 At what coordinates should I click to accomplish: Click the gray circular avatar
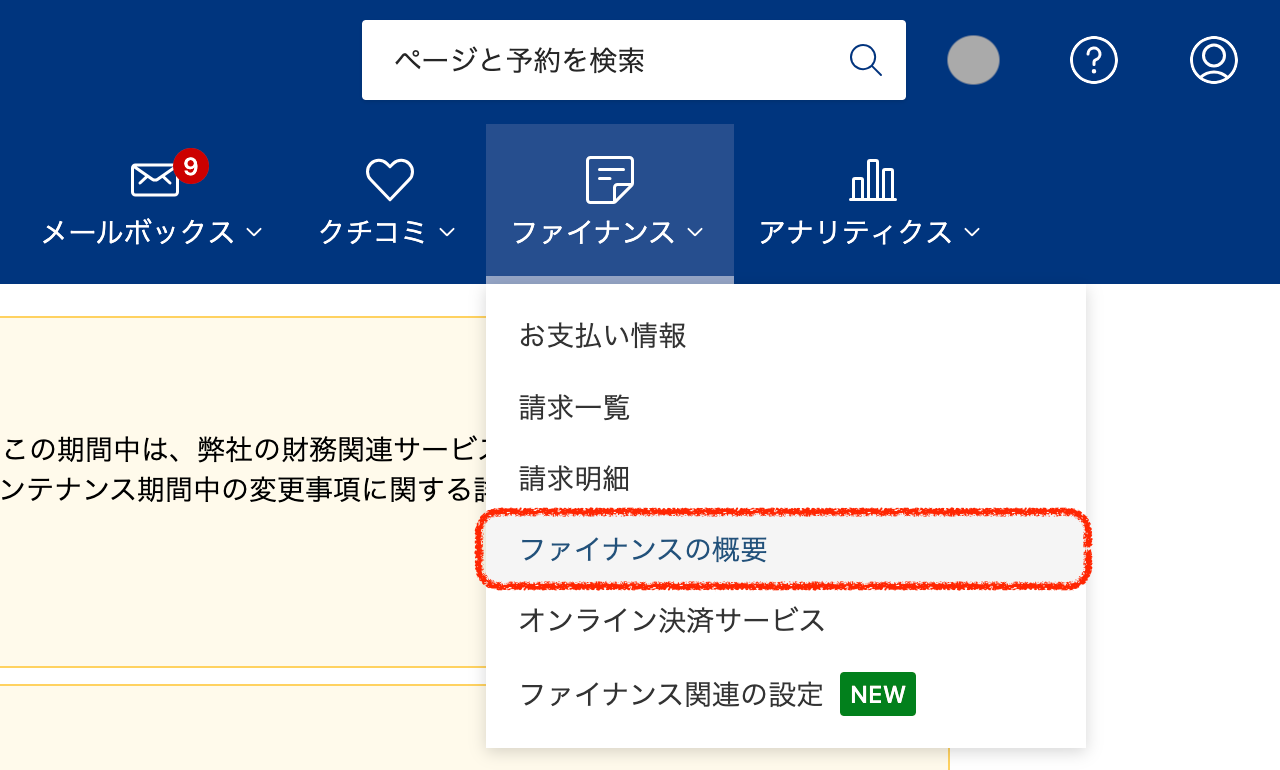973,60
